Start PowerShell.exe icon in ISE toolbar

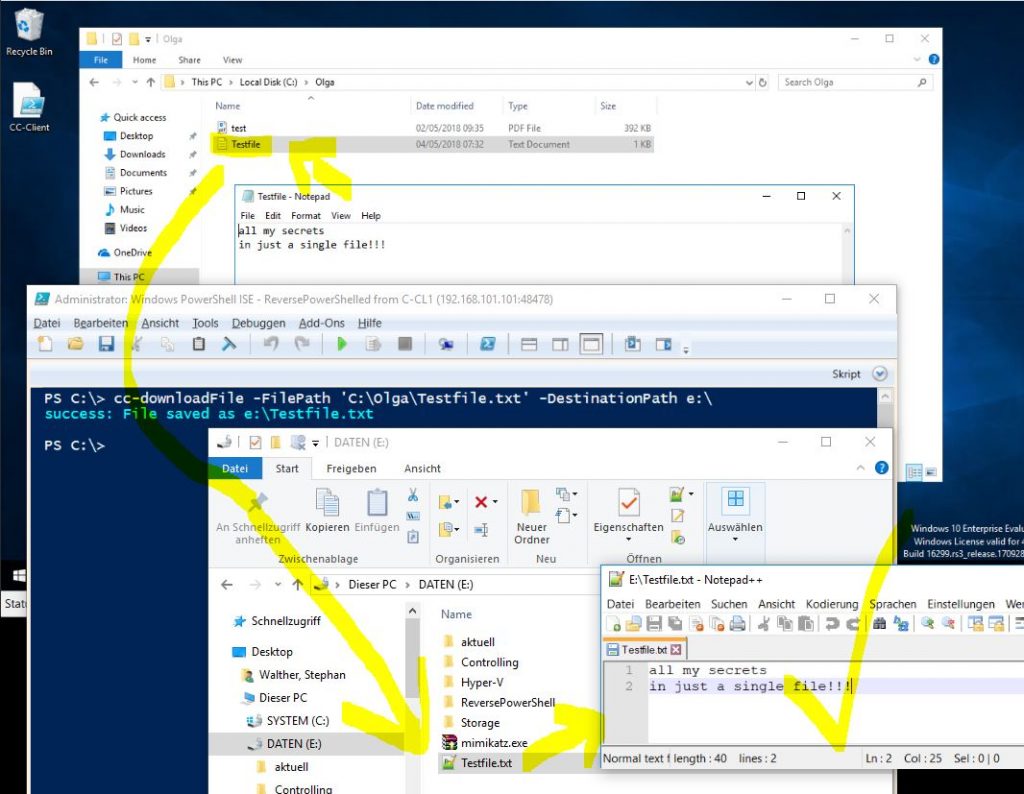tap(487, 344)
